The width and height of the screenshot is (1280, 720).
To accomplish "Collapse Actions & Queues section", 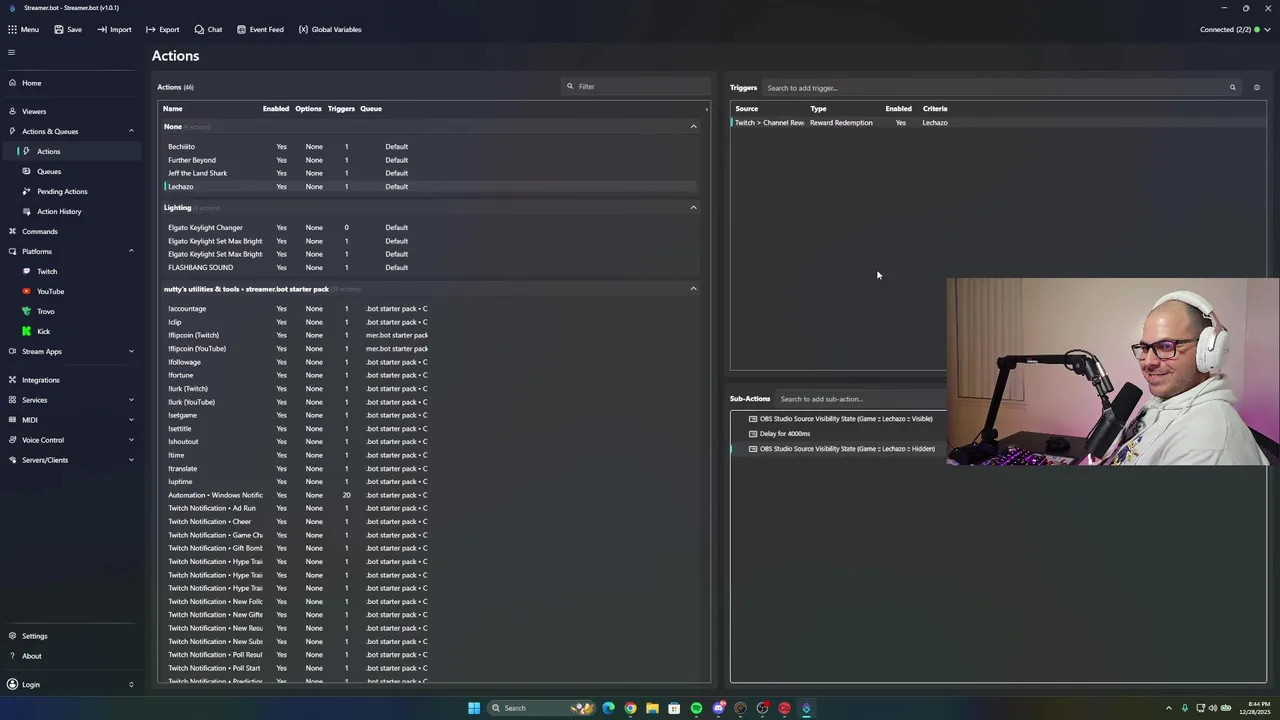I will [x=131, y=131].
